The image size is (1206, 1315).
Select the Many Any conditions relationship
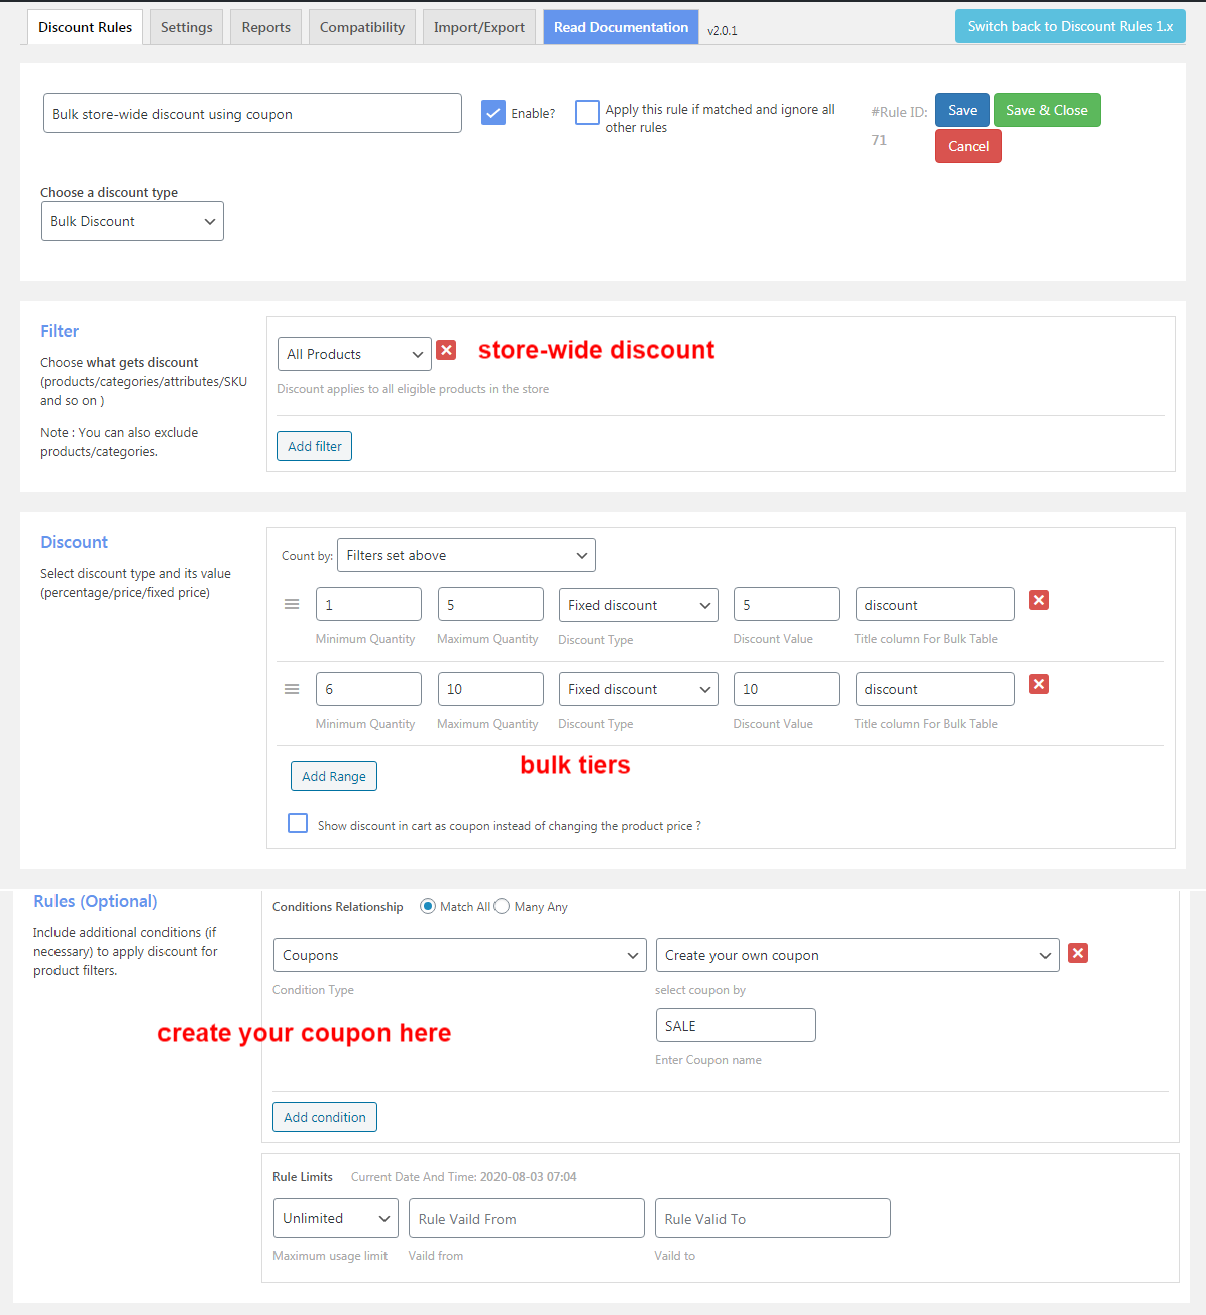point(501,906)
